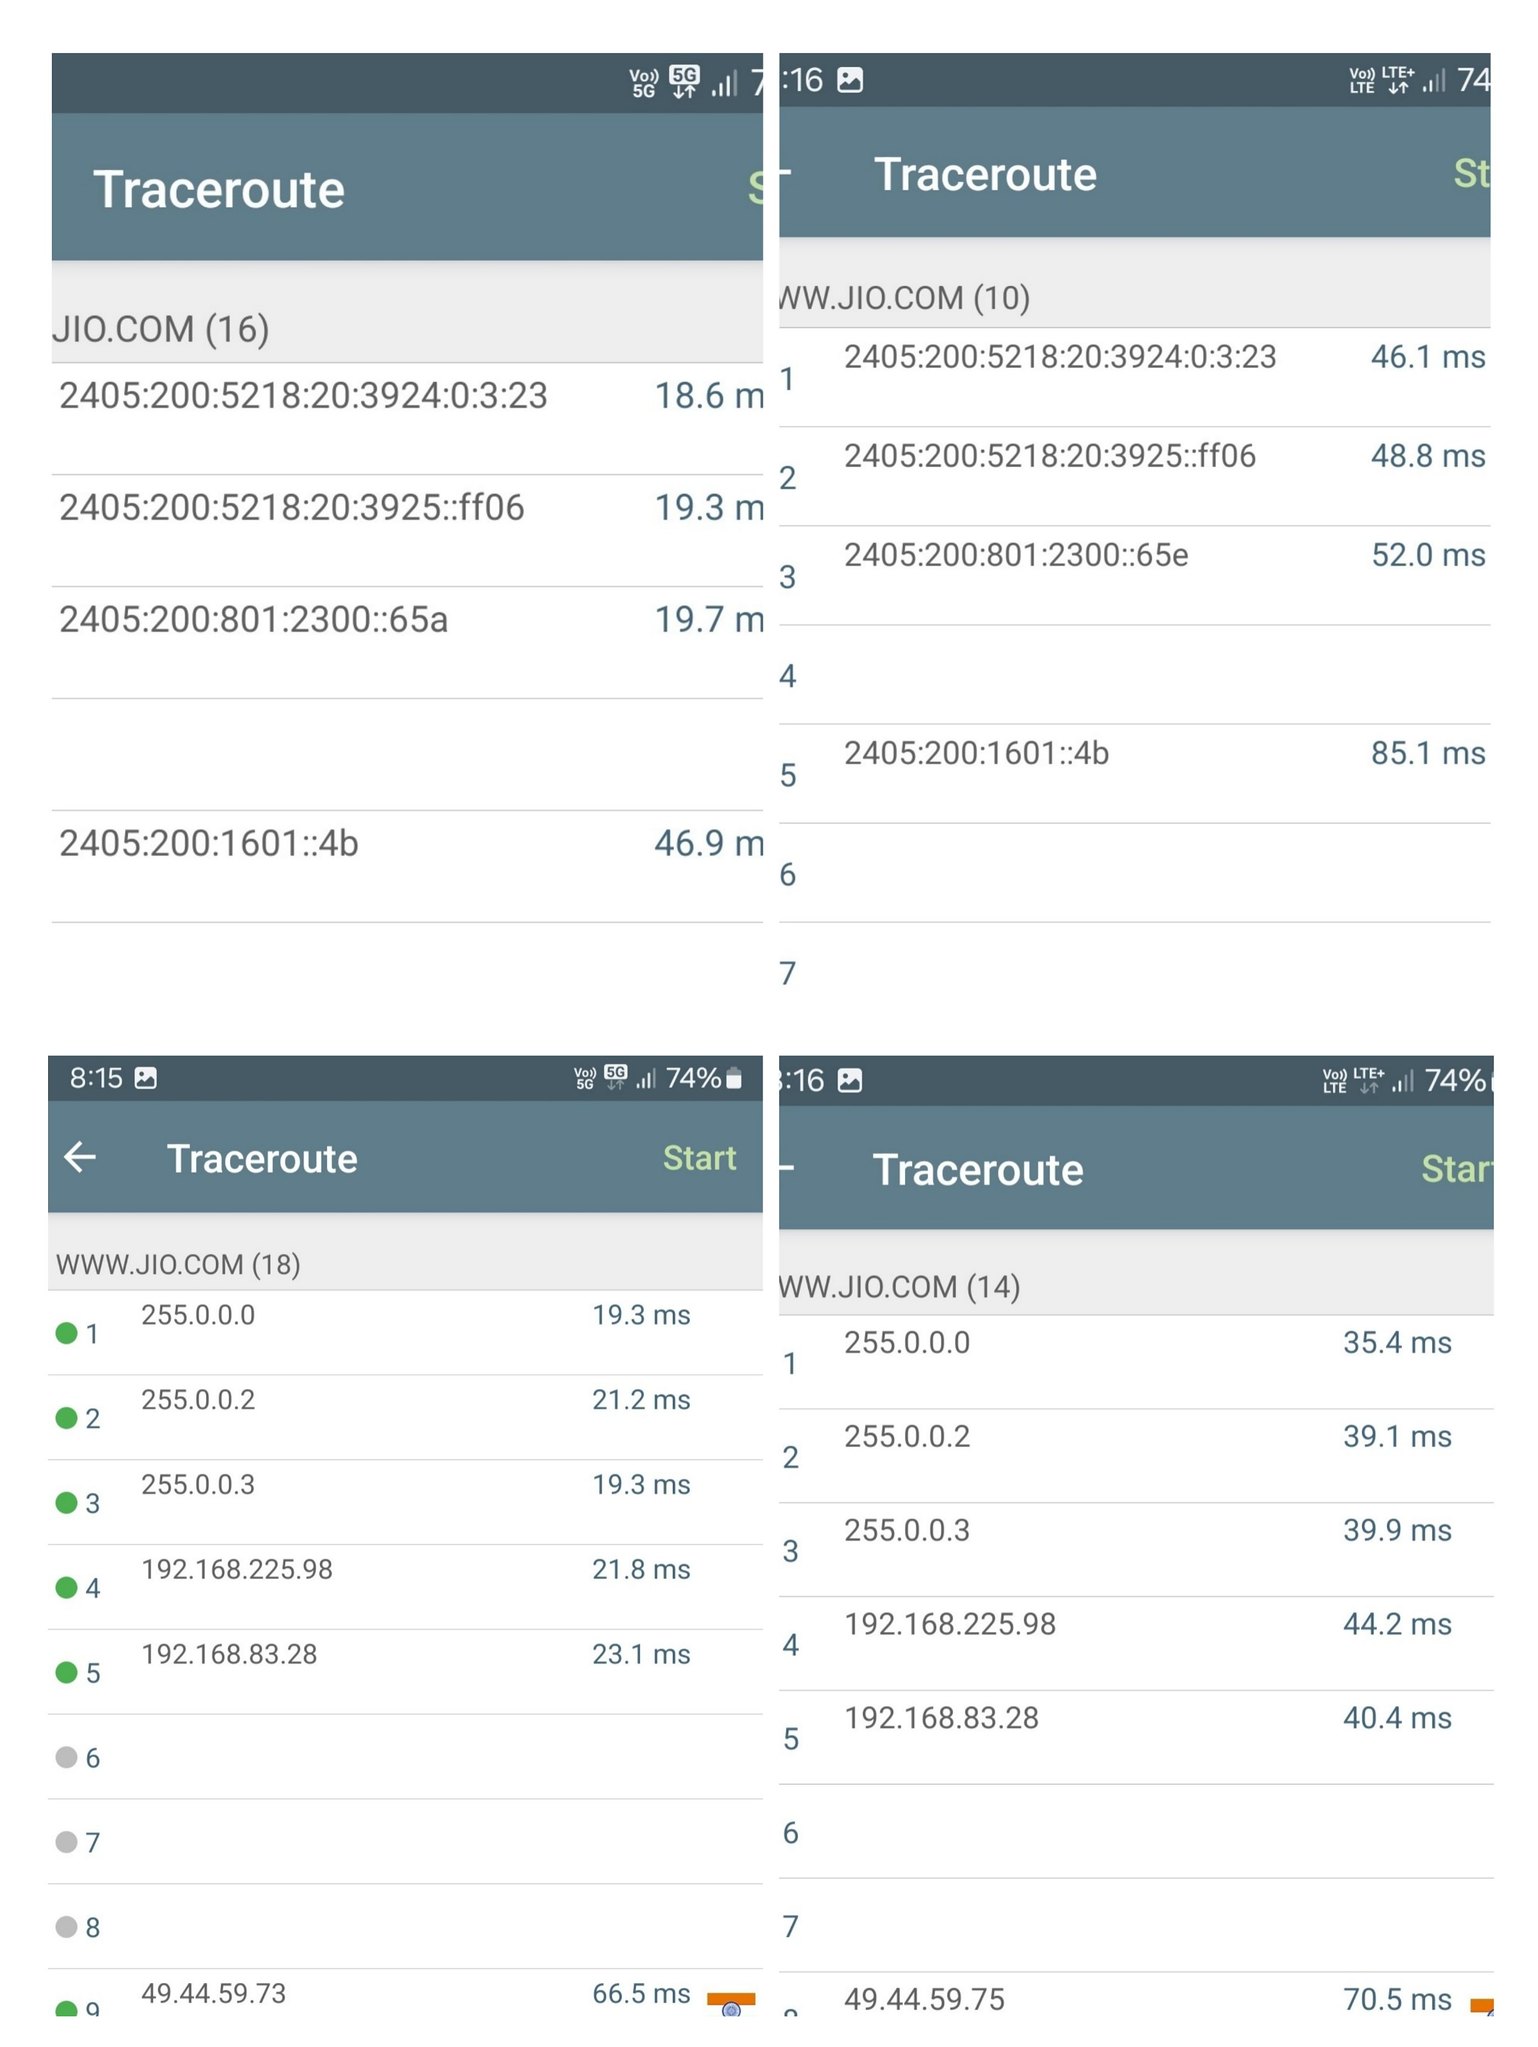Tap the 49.44.59.73 hop address
The width and height of the screenshot is (1538, 2047).
pyautogui.click(x=213, y=1993)
